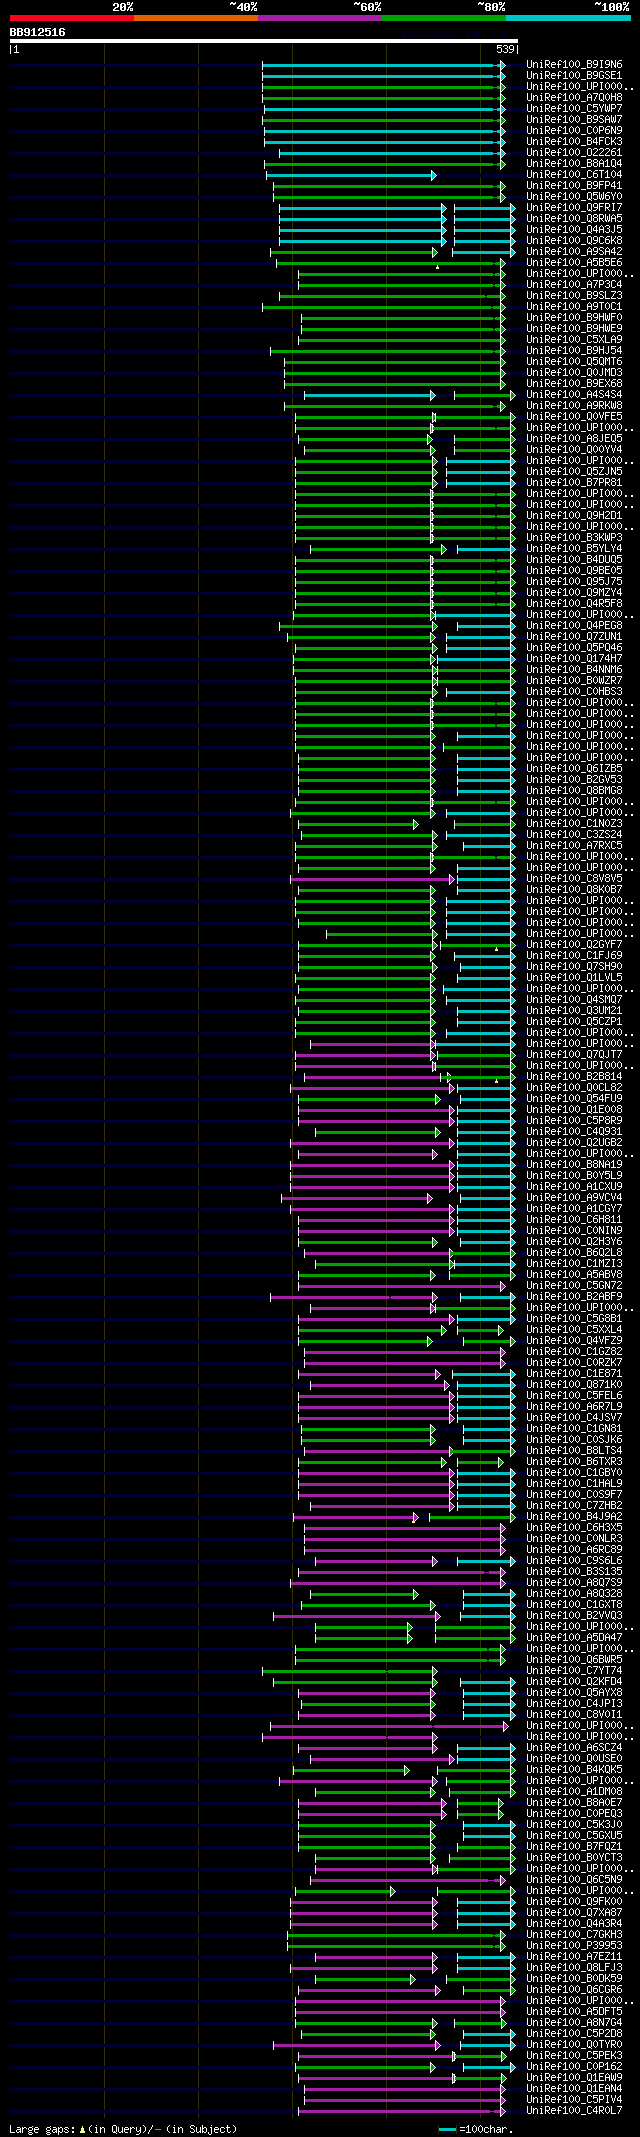640x2137 pixels.
Task: Click hit label UniRef100_A6RC89
Action: [574, 1549]
